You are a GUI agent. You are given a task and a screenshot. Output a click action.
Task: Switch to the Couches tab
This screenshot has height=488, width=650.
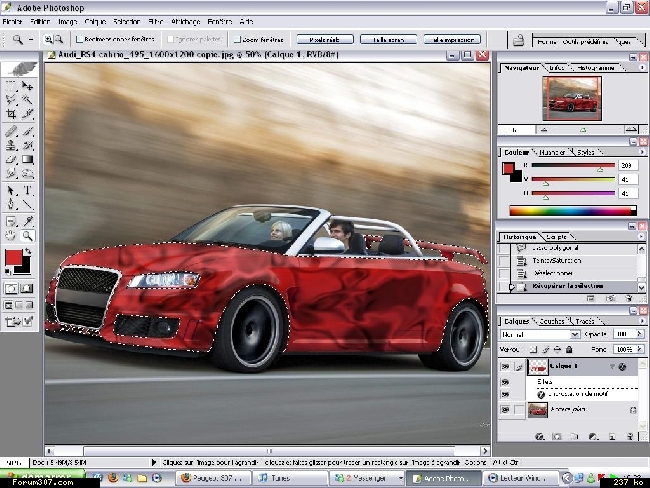pyautogui.click(x=552, y=321)
